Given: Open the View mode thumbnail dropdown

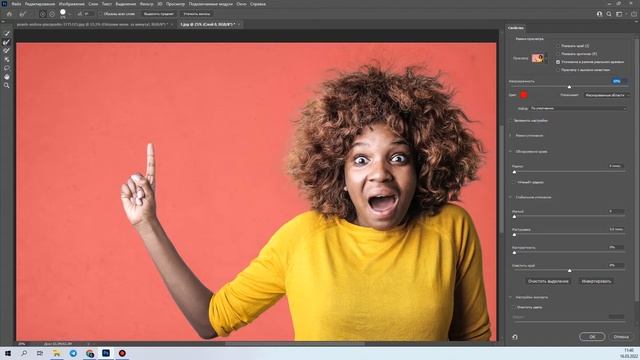Looking at the screenshot, I should (539, 58).
